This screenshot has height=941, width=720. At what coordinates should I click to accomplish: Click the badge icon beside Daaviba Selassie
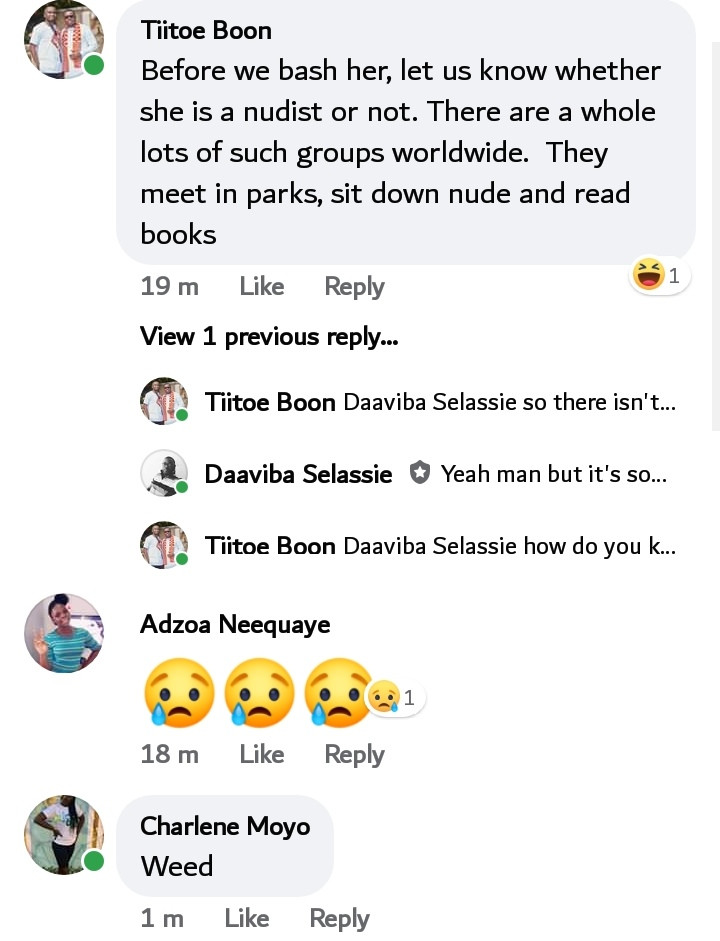(419, 474)
